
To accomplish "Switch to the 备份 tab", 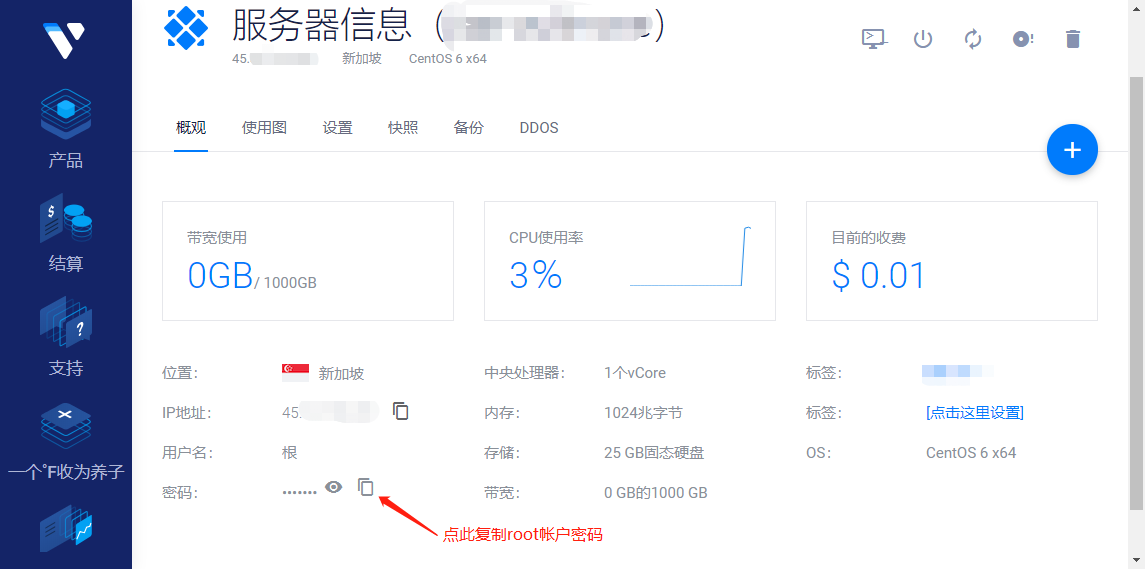I will [x=468, y=128].
